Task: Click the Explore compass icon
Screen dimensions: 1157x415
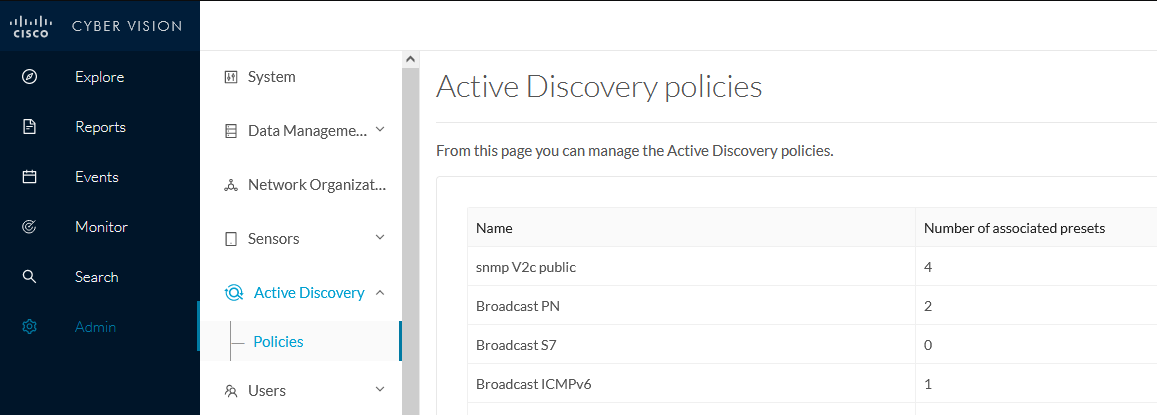Action: click(29, 77)
